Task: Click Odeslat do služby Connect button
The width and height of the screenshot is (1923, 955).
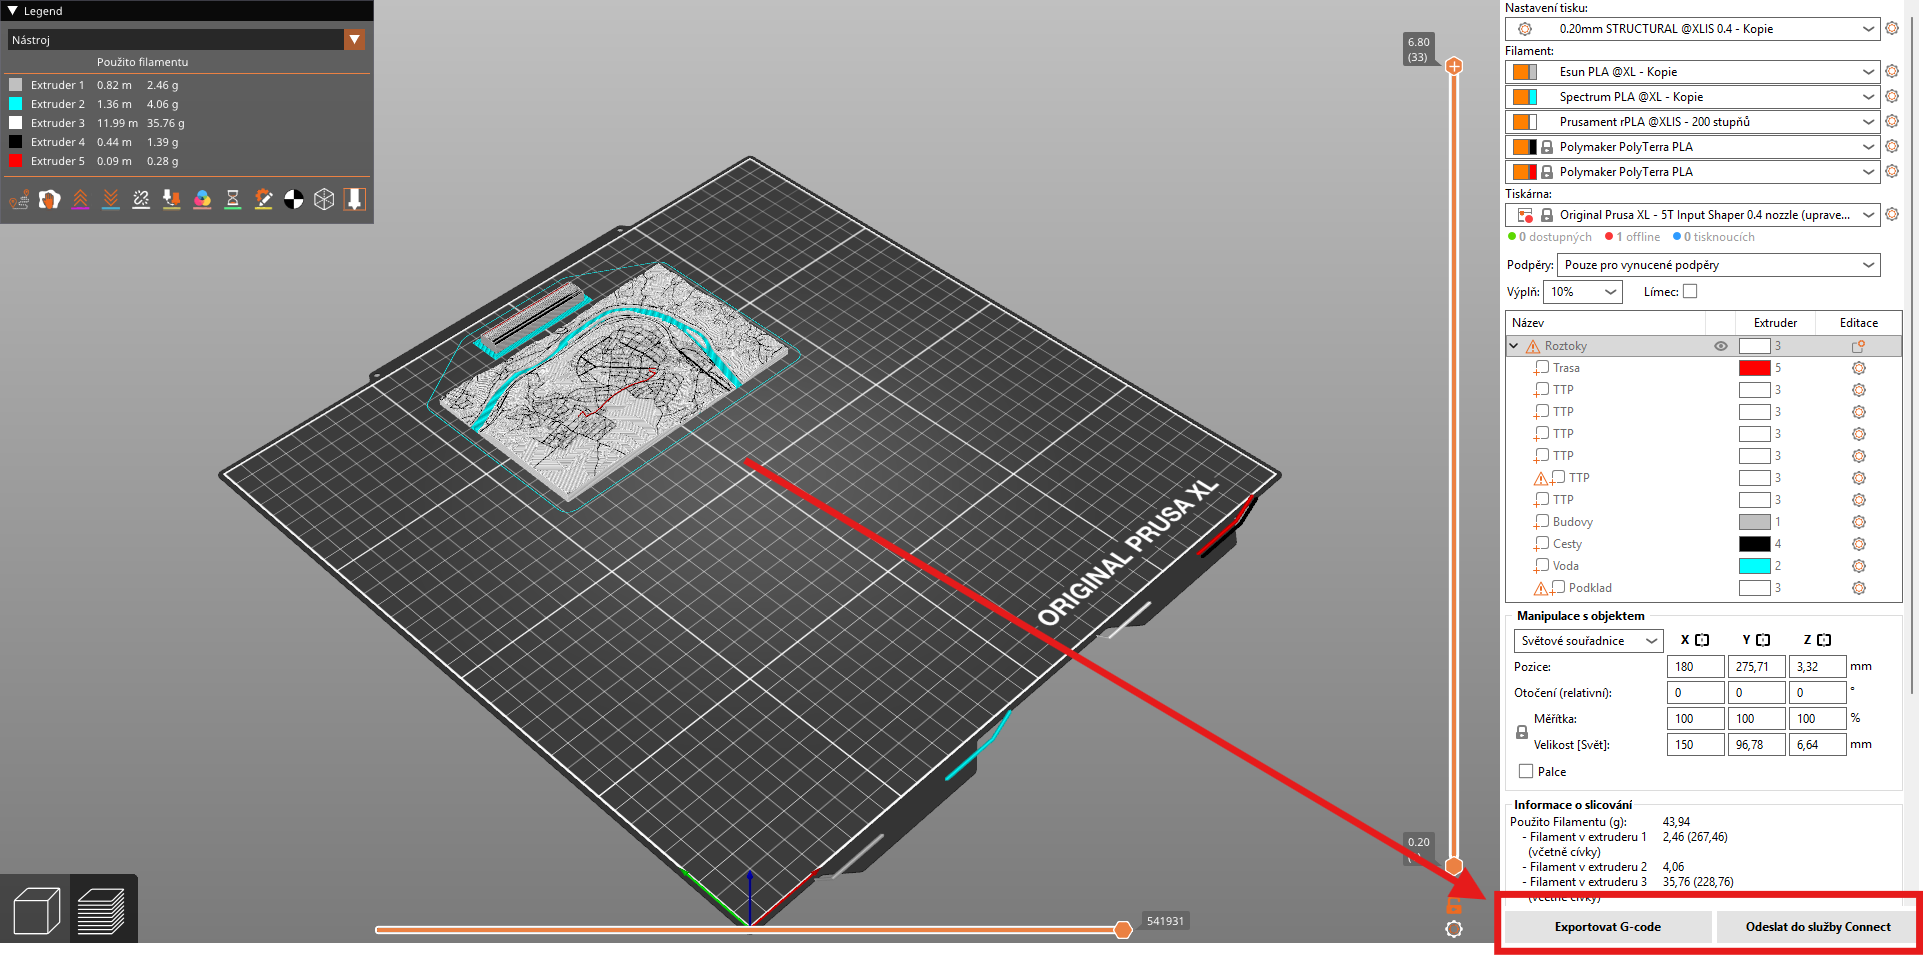Action: (x=1817, y=927)
